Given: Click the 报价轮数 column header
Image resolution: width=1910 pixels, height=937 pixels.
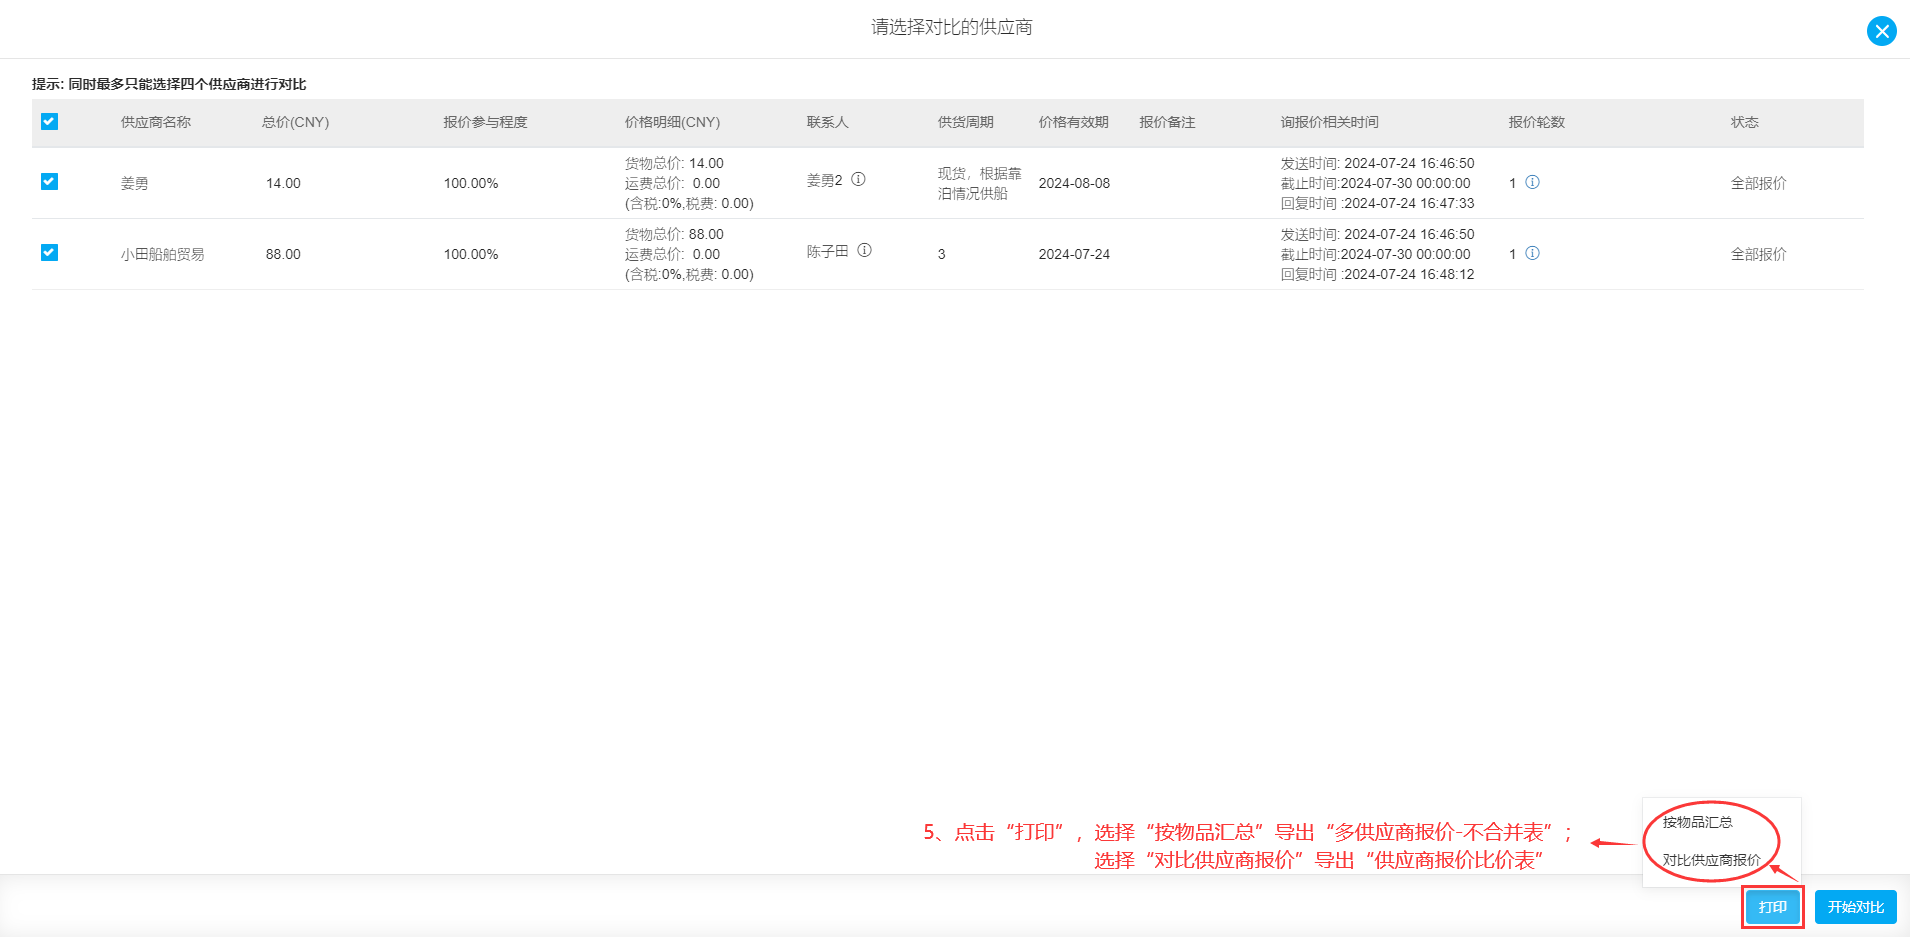Looking at the screenshot, I should tap(1536, 122).
